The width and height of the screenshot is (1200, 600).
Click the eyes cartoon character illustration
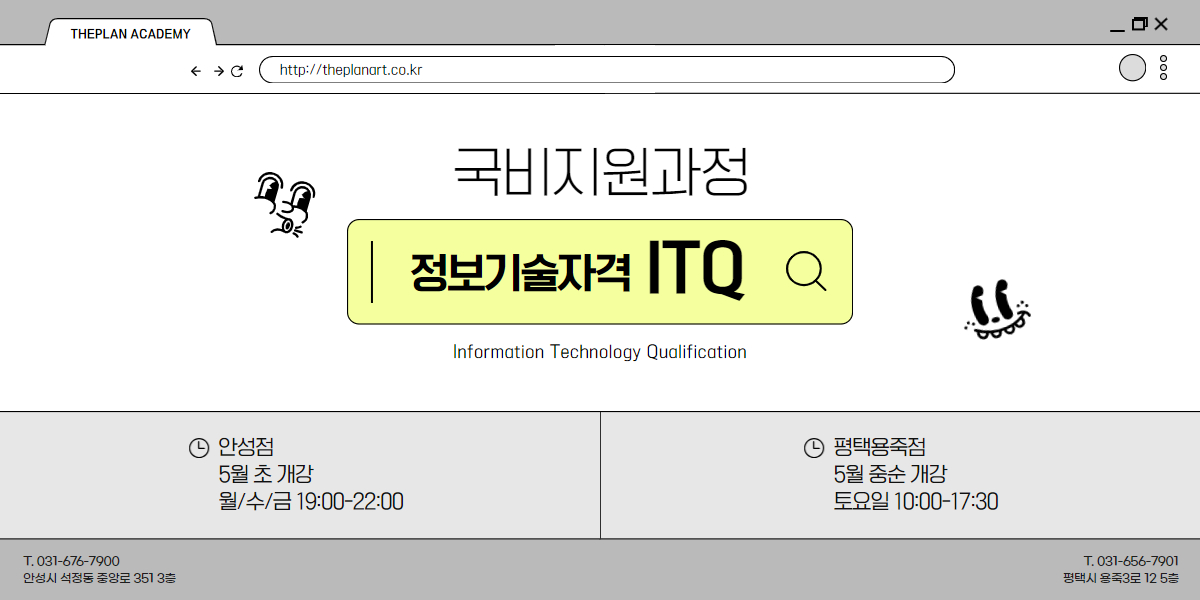[285, 204]
